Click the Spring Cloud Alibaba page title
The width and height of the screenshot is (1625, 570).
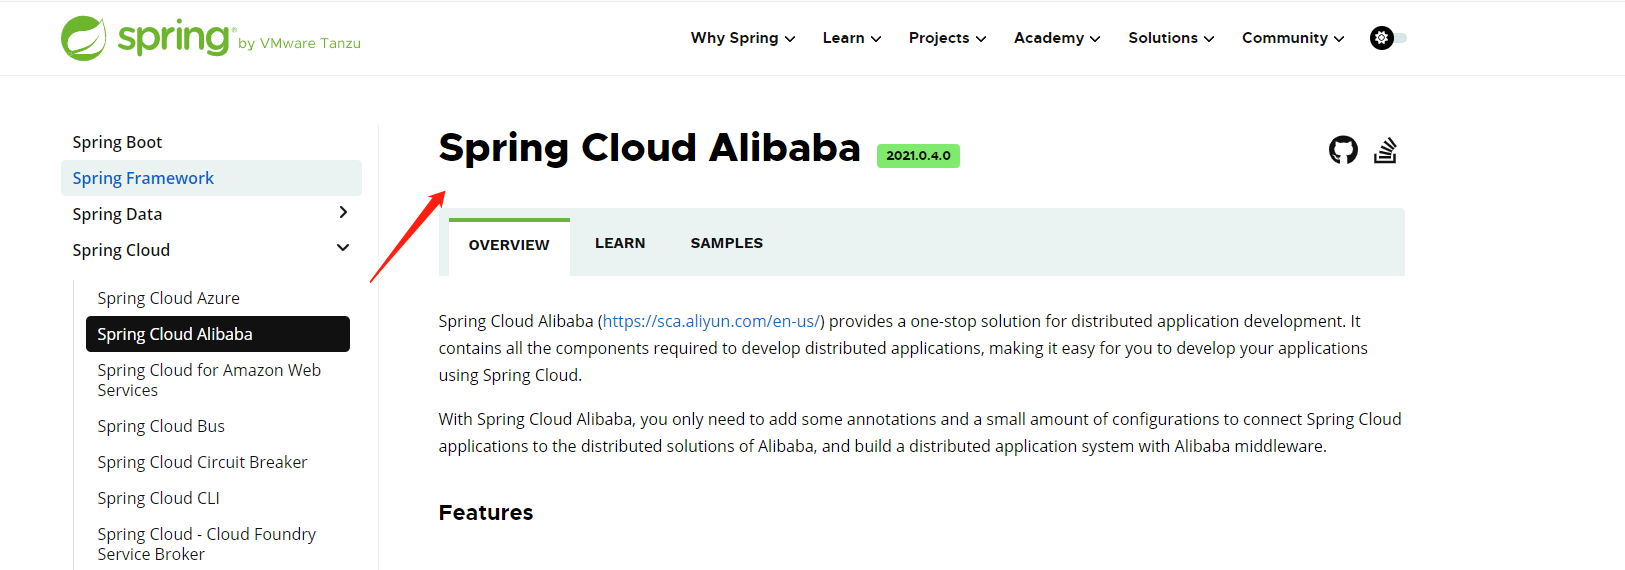(x=649, y=148)
